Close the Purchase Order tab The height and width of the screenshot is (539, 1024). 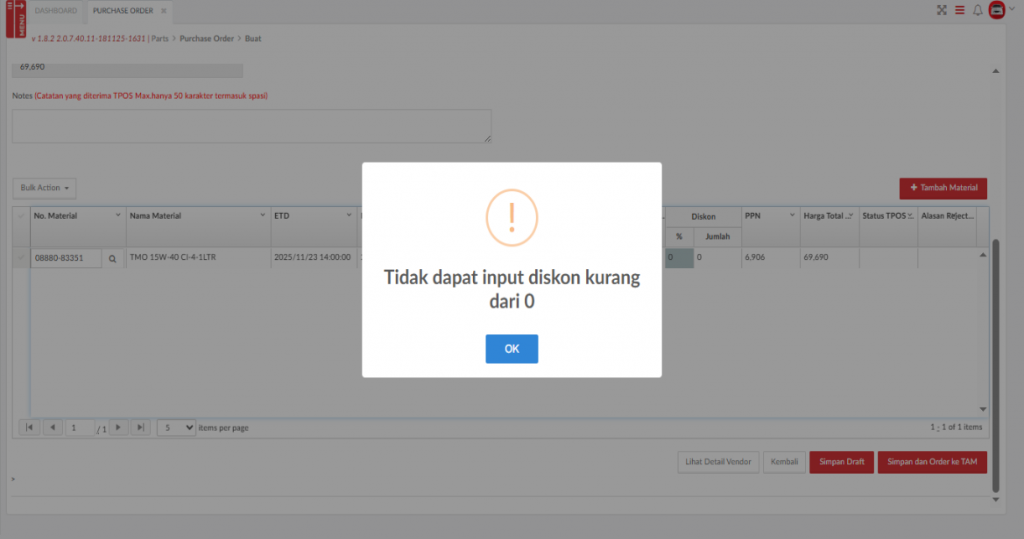click(164, 11)
